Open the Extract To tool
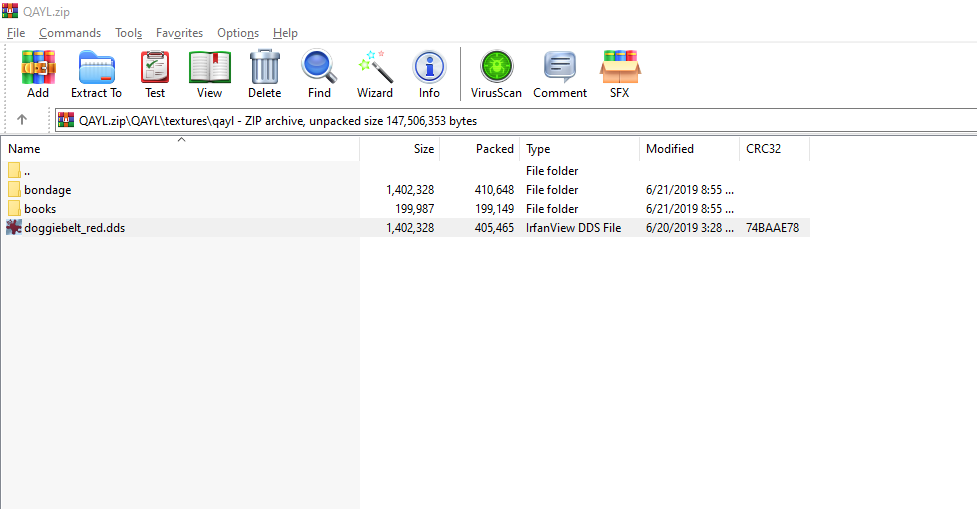 97,74
